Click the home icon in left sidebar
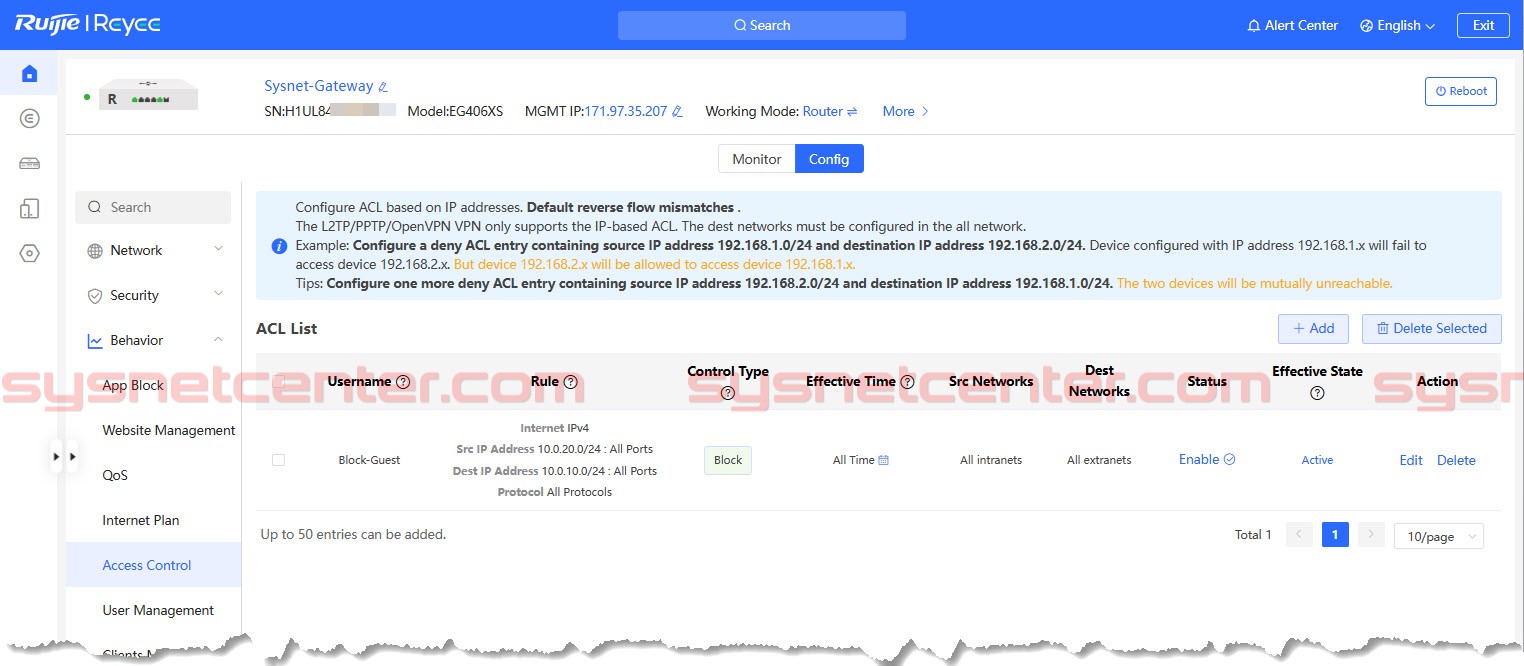This screenshot has width=1524, height=666. click(x=29, y=74)
